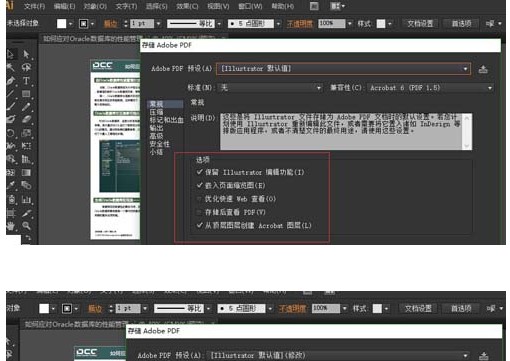Select the Free Transform tool
The width and height of the screenshot is (510, 361).
click(26, 146)
